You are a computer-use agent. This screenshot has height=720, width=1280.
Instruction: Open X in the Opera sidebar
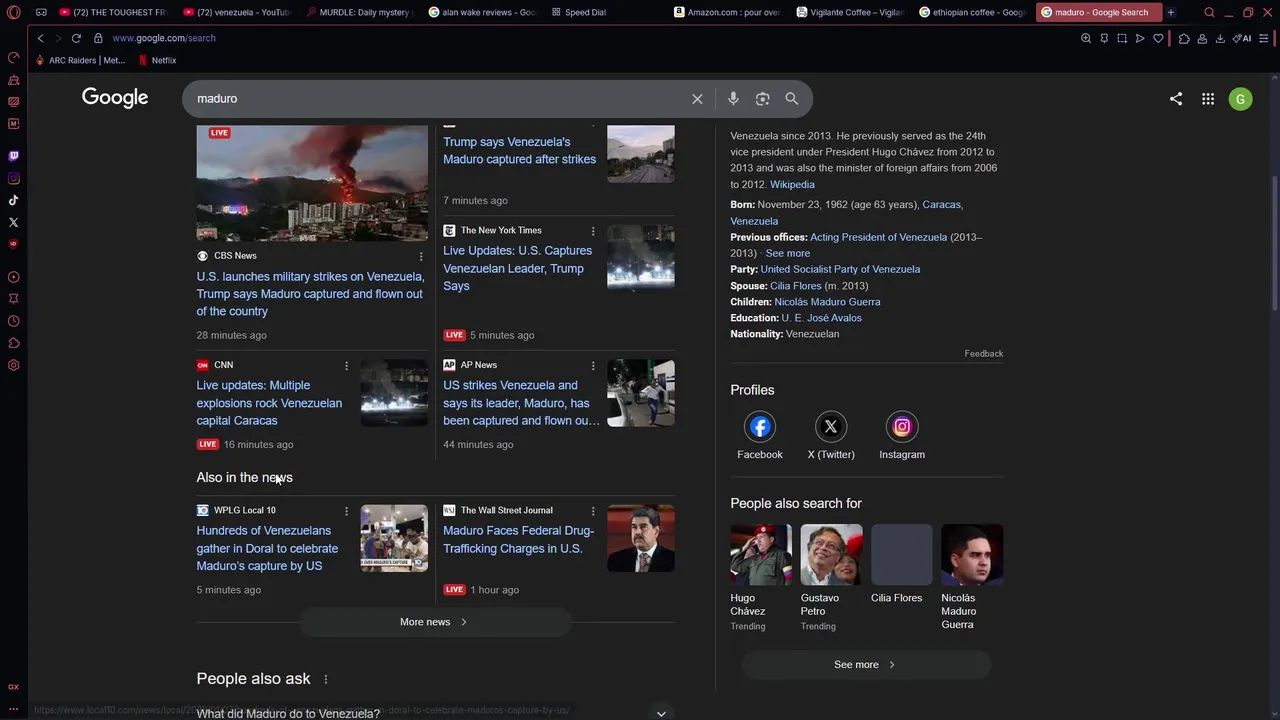13,222
